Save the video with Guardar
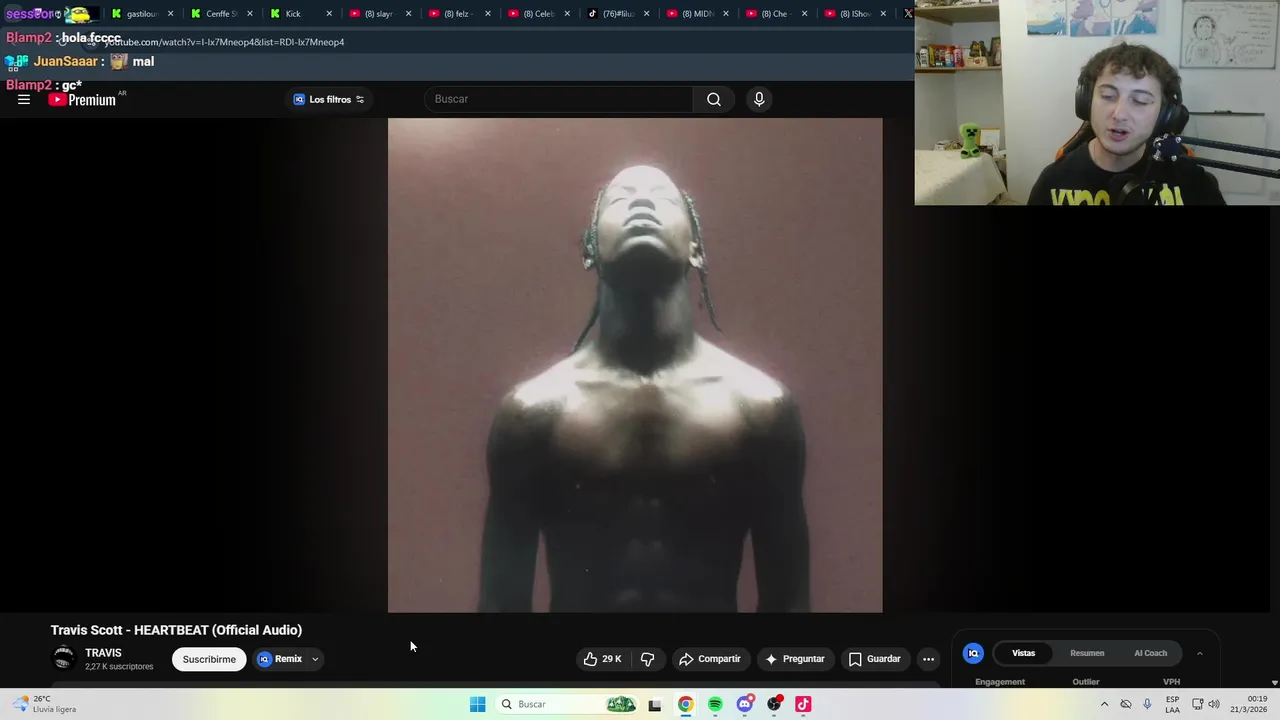The height and width of the screenshot is (720, 1280). point(875,659)
